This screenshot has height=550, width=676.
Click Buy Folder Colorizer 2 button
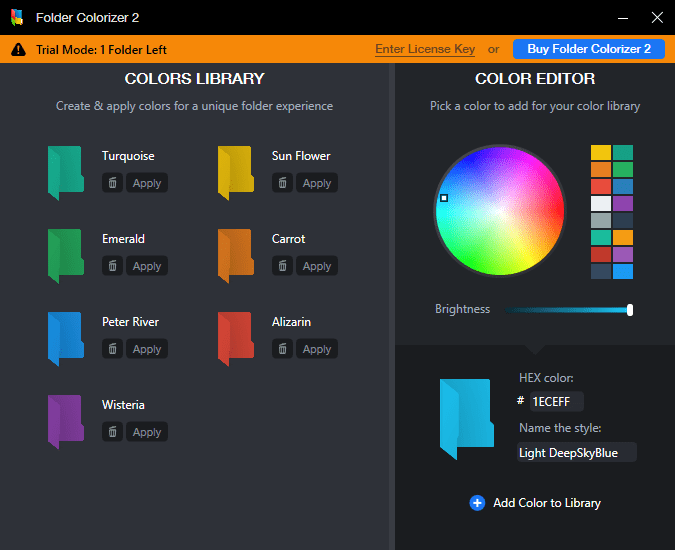tap(589, 49)
